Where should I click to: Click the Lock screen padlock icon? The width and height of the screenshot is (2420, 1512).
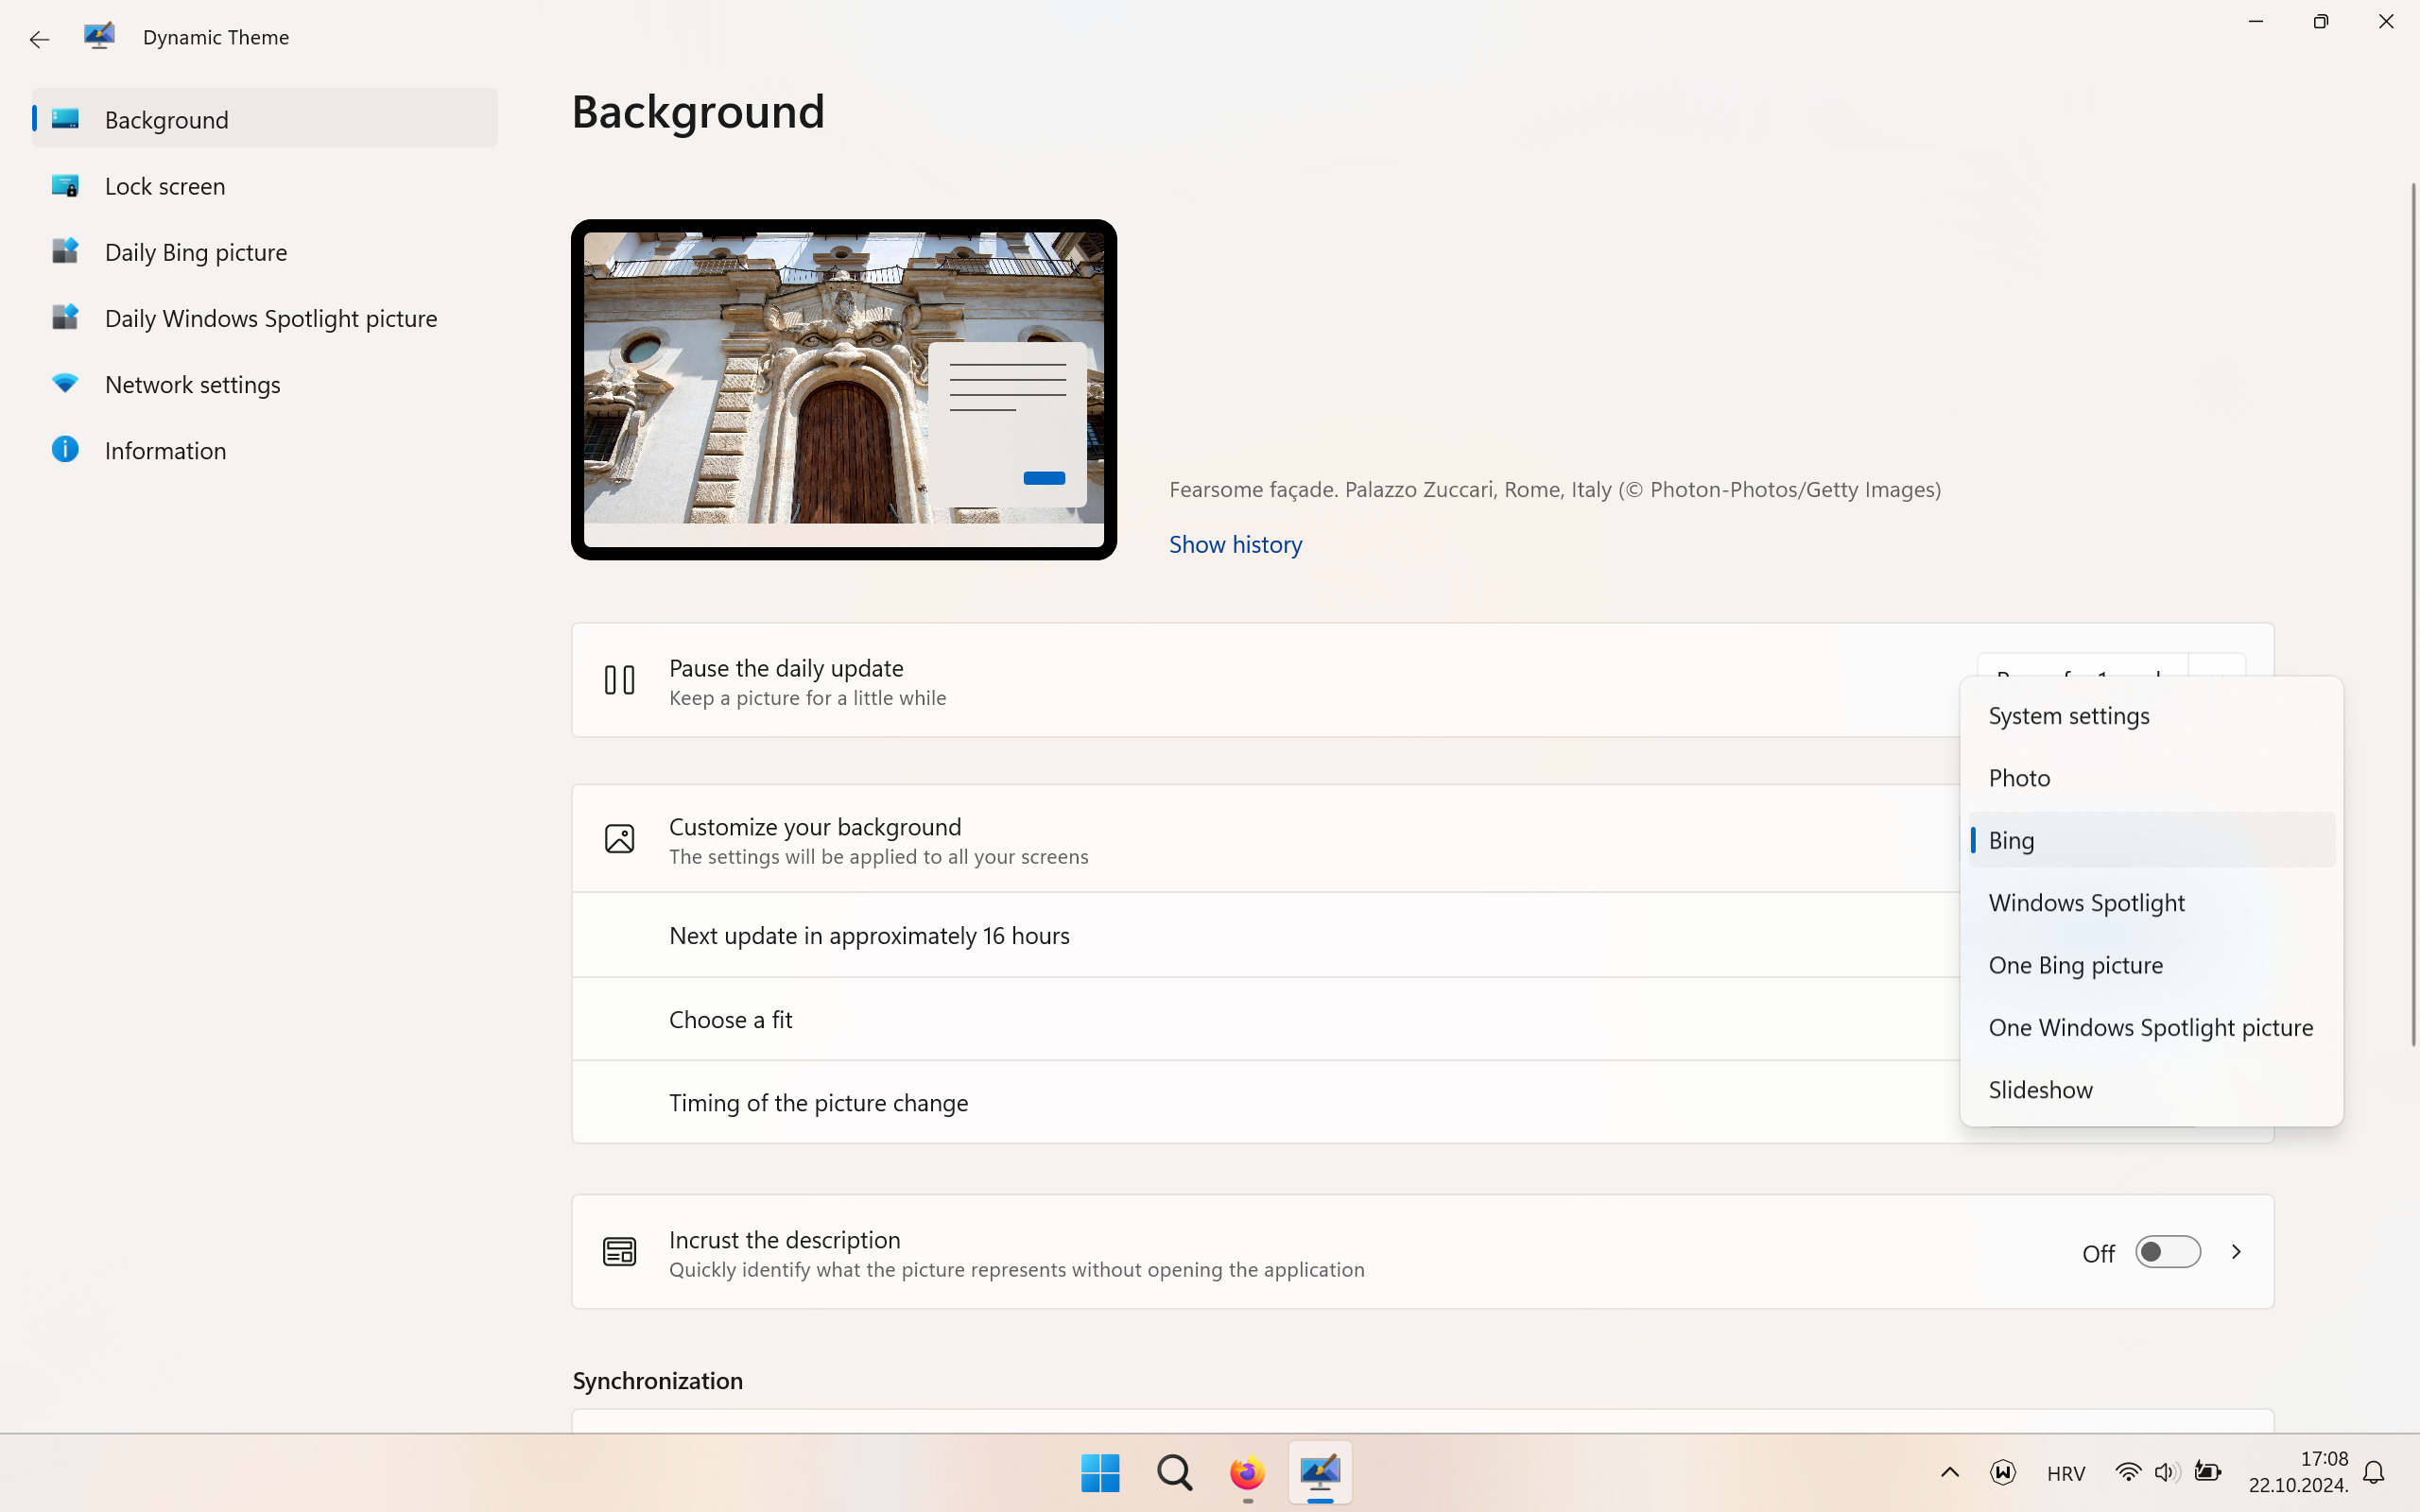point(65,185)
